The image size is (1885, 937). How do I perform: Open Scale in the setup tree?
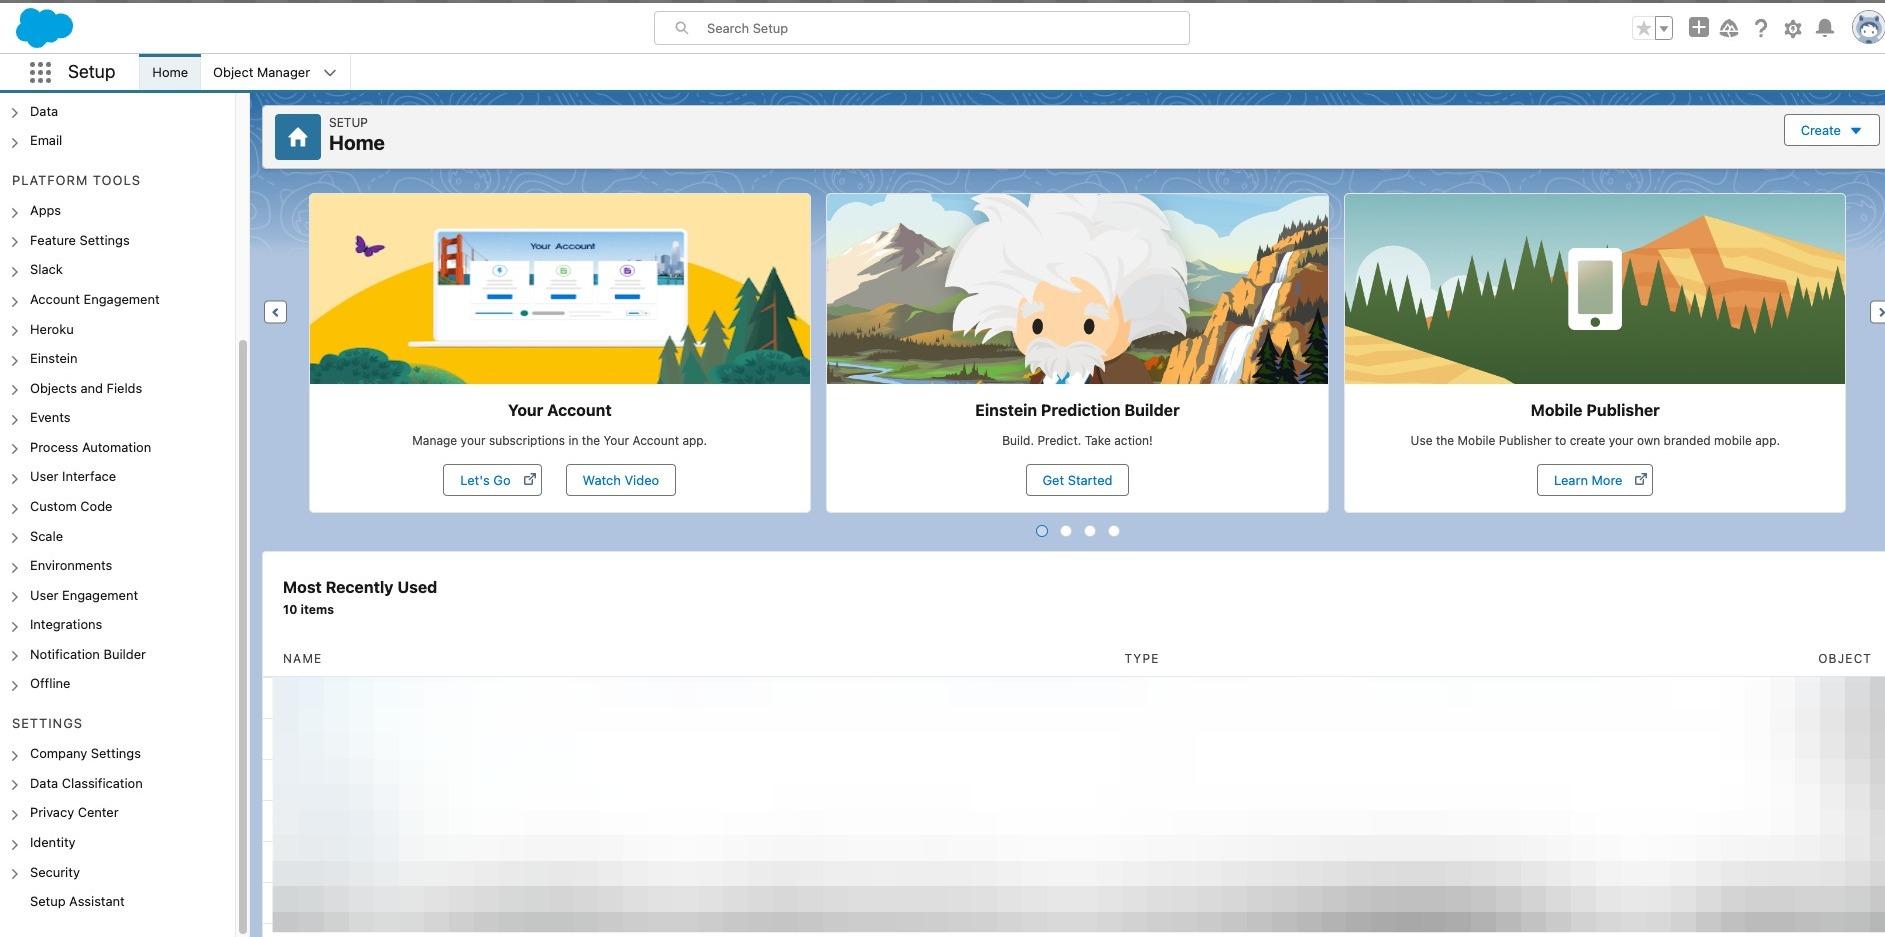(x=46, y=536)
